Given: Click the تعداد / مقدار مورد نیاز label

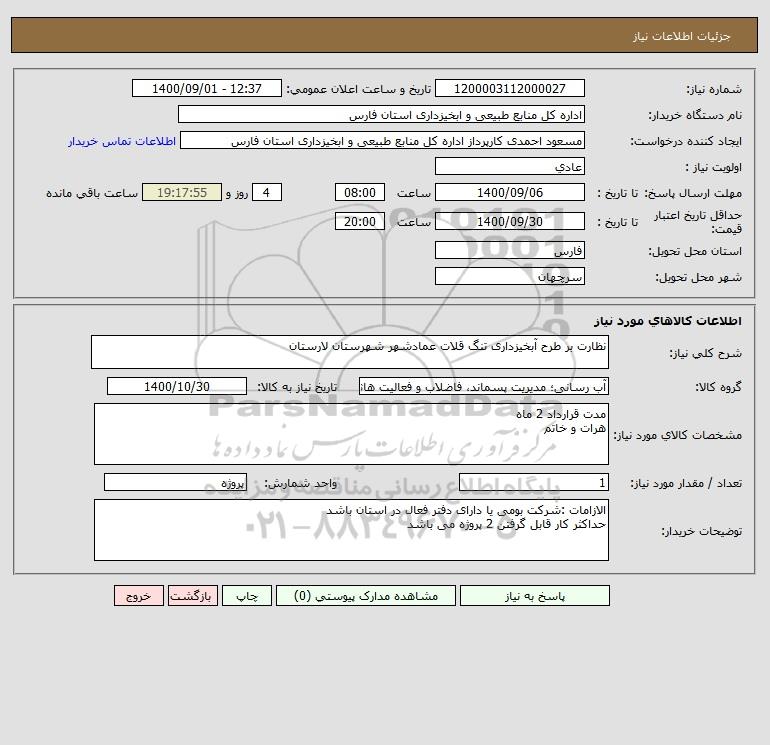Looking at the screenshot, I should point(686,483).
